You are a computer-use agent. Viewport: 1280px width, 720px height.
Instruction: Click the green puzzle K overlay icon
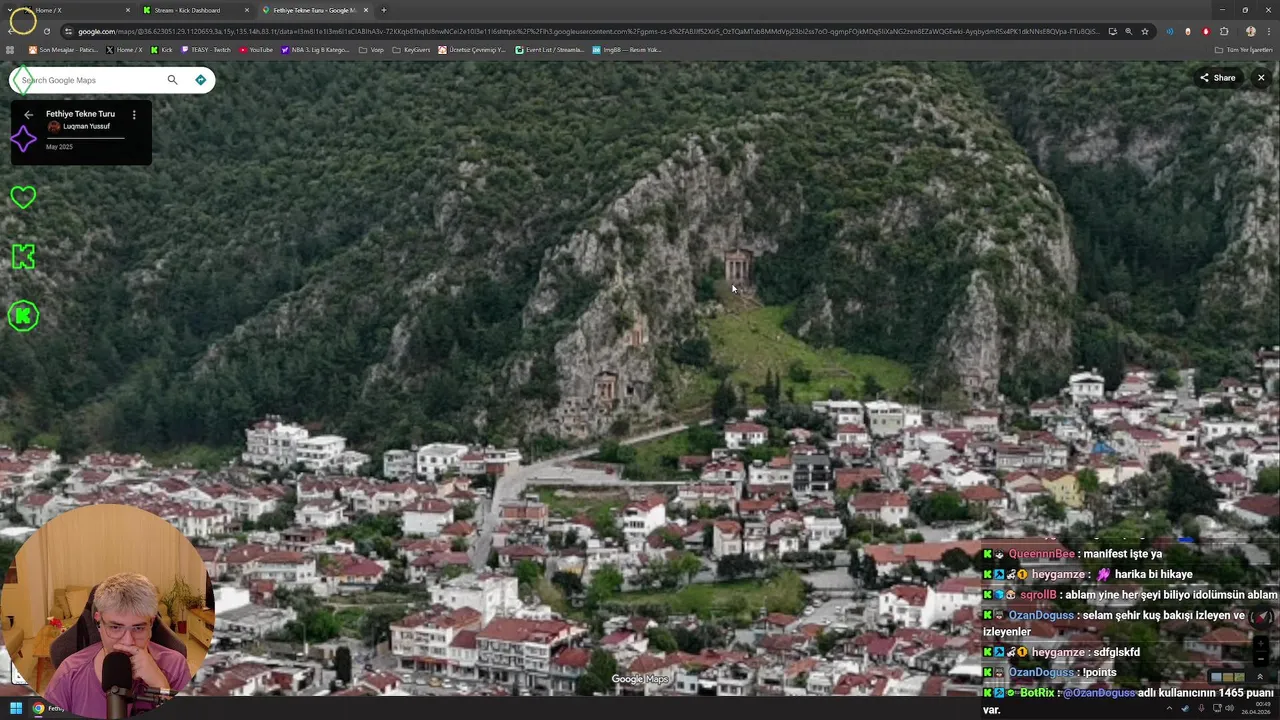[23, 257]
